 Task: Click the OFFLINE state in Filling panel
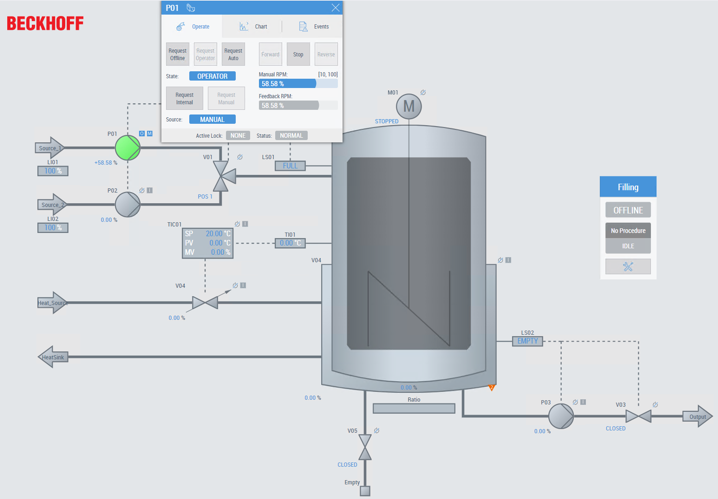627,210
